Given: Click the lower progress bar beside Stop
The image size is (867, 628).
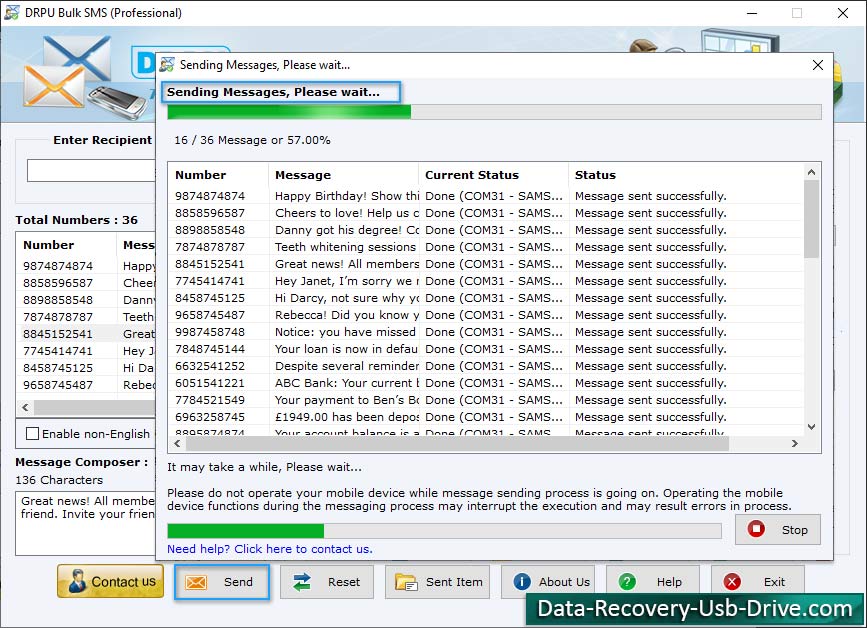Looking at the screenshot, I should click(445, 531).
